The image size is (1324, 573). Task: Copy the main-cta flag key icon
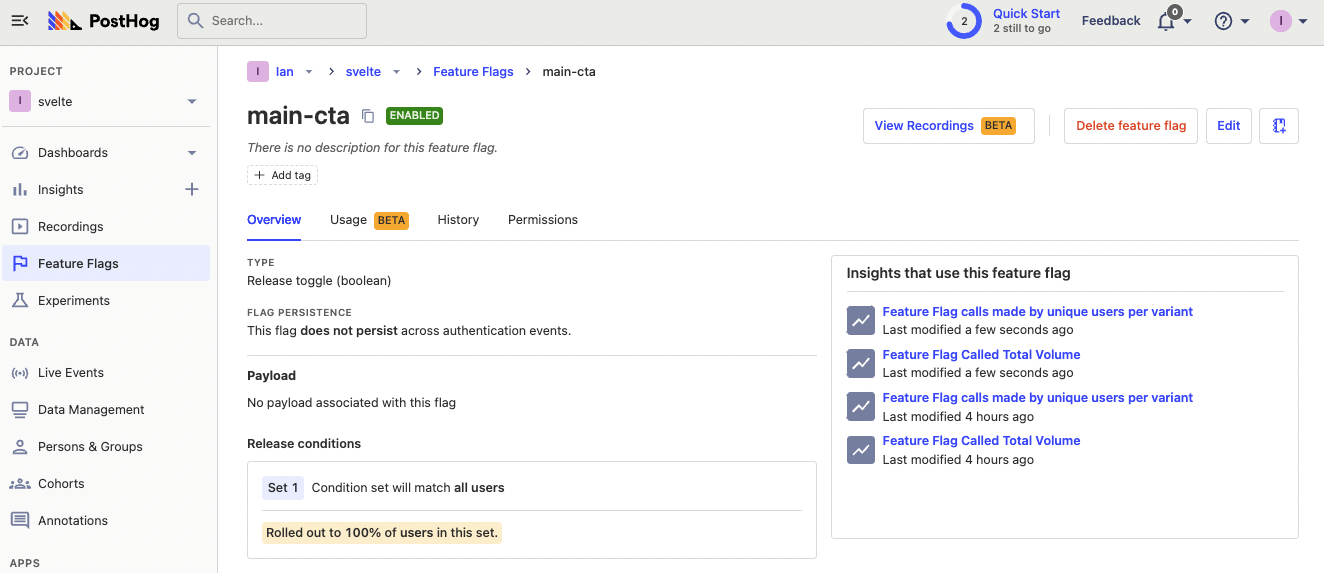click(x=368, y=116)
